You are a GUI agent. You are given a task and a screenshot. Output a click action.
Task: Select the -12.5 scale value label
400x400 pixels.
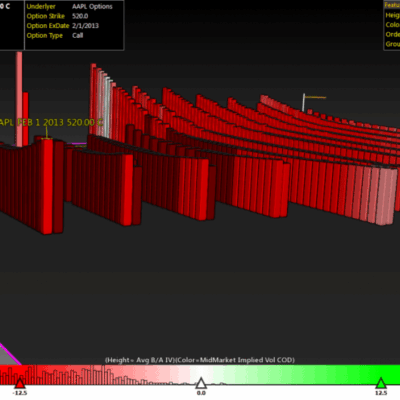20,393
